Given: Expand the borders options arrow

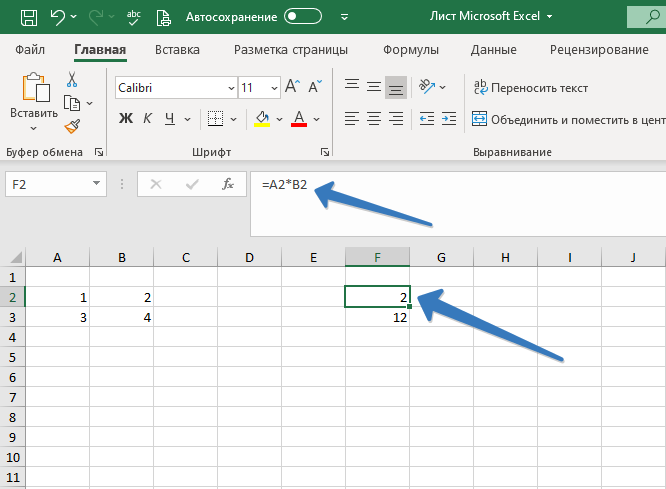Looking at the screenshot, I should pos(234,119).
